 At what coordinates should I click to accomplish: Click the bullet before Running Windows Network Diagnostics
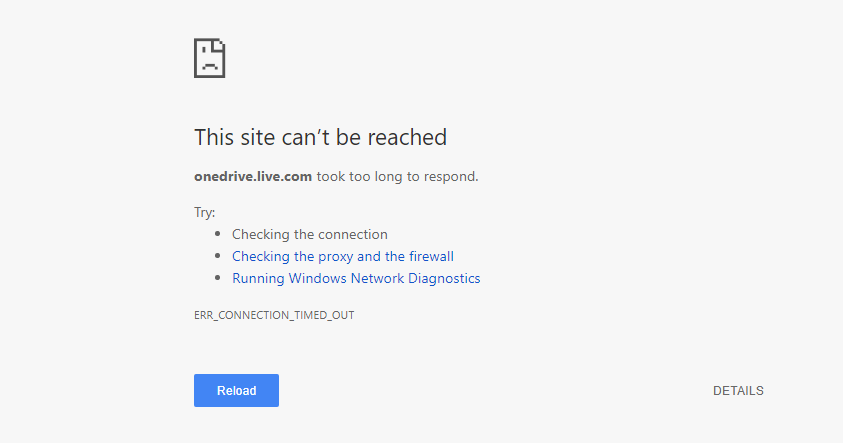218,278
